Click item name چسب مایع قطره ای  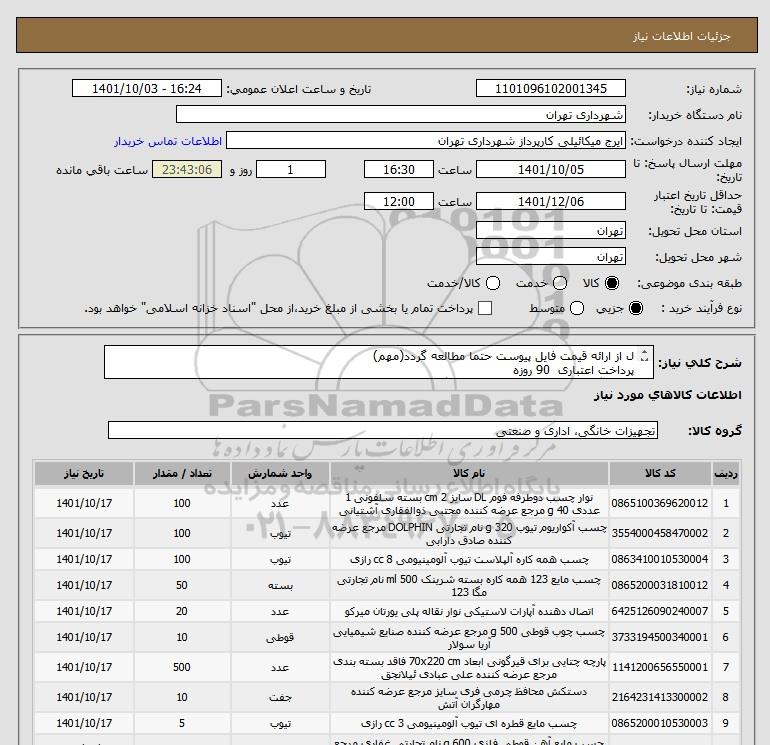click(469, 723)
